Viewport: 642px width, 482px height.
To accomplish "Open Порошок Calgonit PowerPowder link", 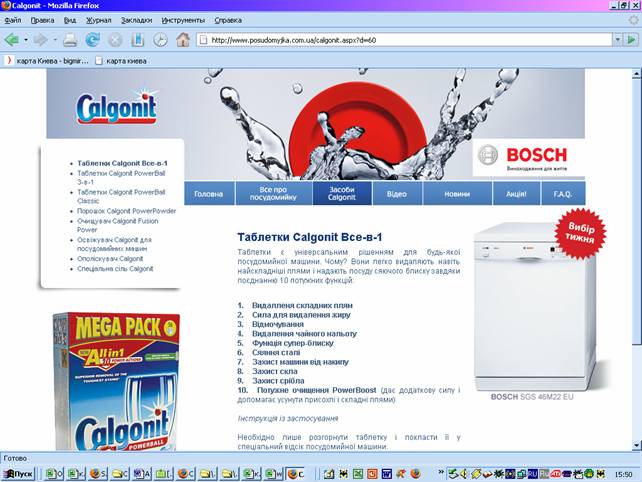I will pyautogui.click(x=126, y=211).
